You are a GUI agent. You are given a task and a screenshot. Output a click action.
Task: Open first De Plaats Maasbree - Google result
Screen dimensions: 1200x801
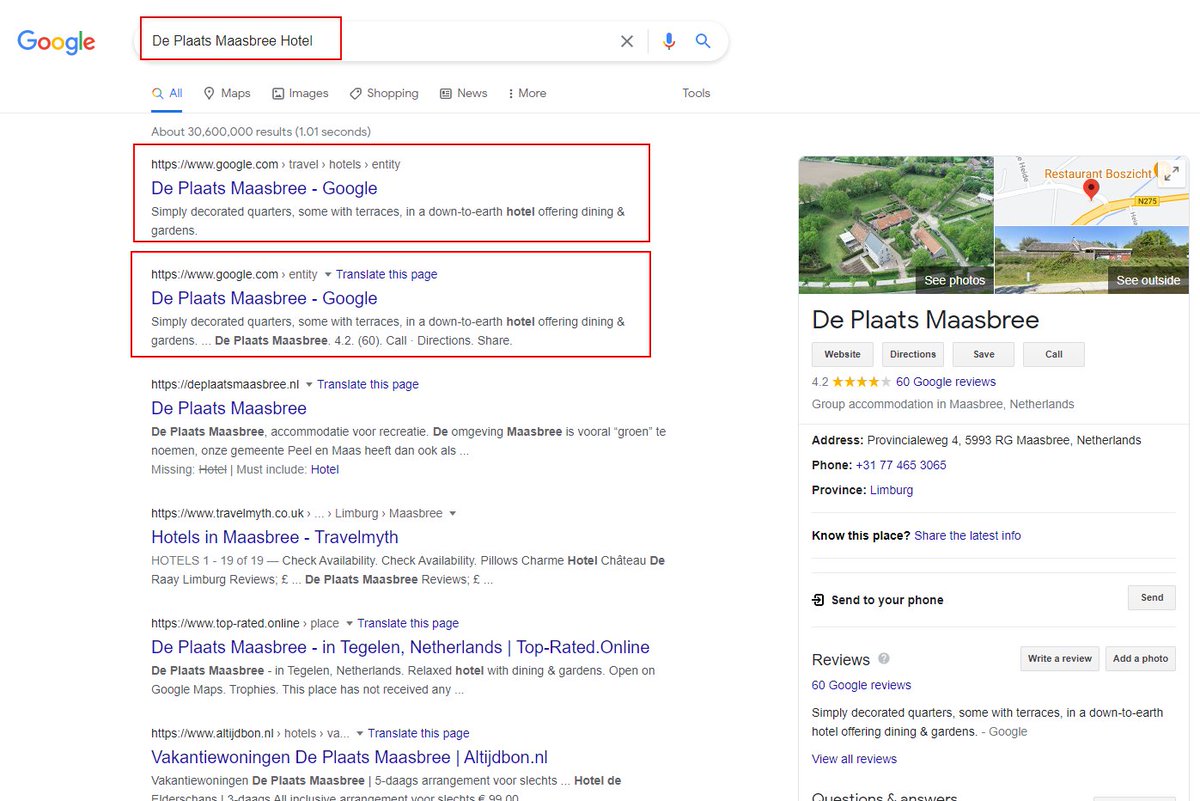click(x=264, y=188)
